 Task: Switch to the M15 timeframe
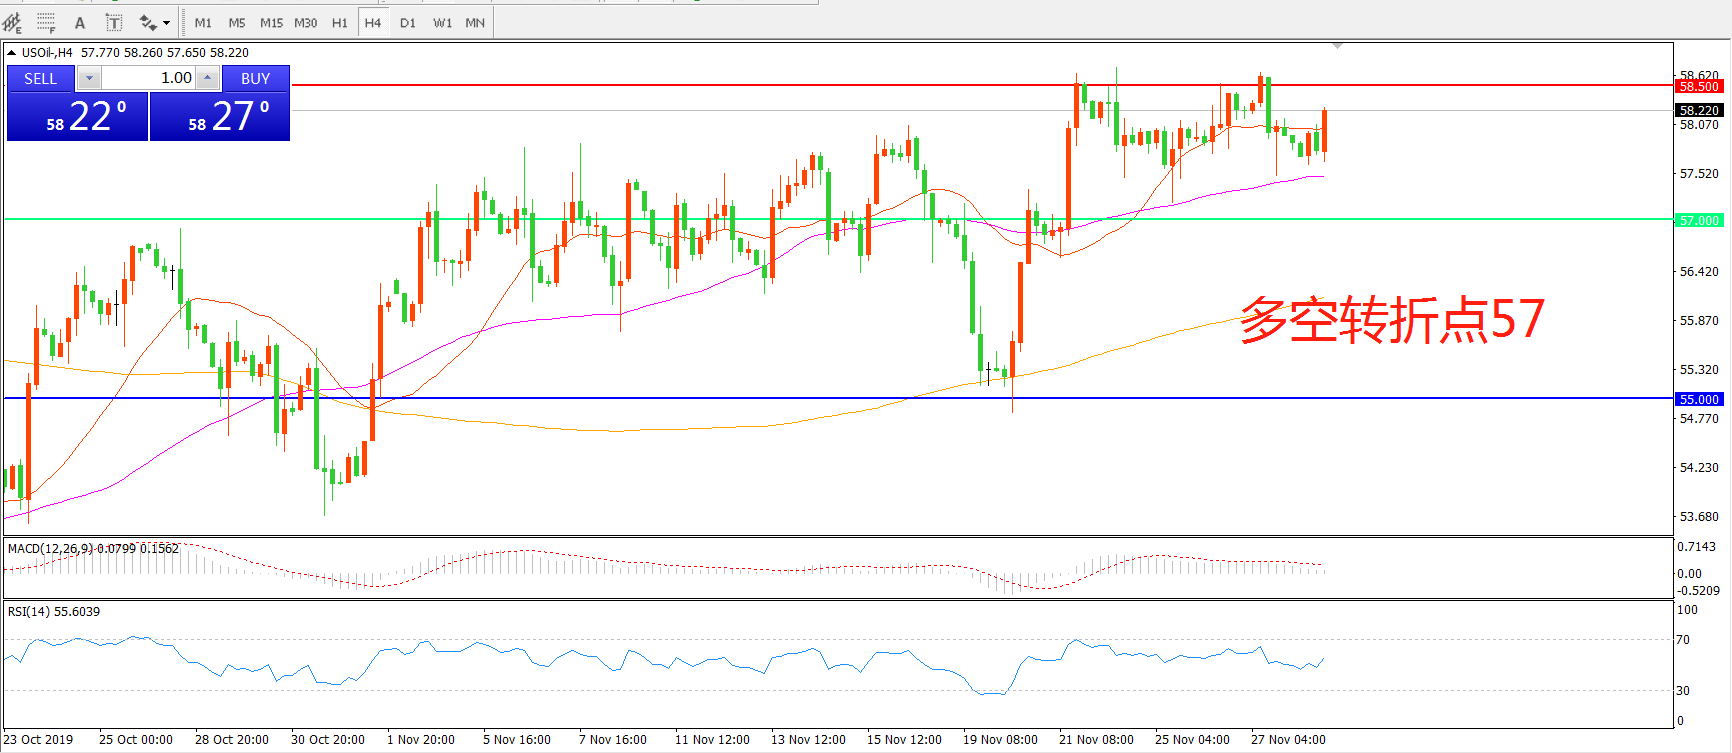coord(271,22)
